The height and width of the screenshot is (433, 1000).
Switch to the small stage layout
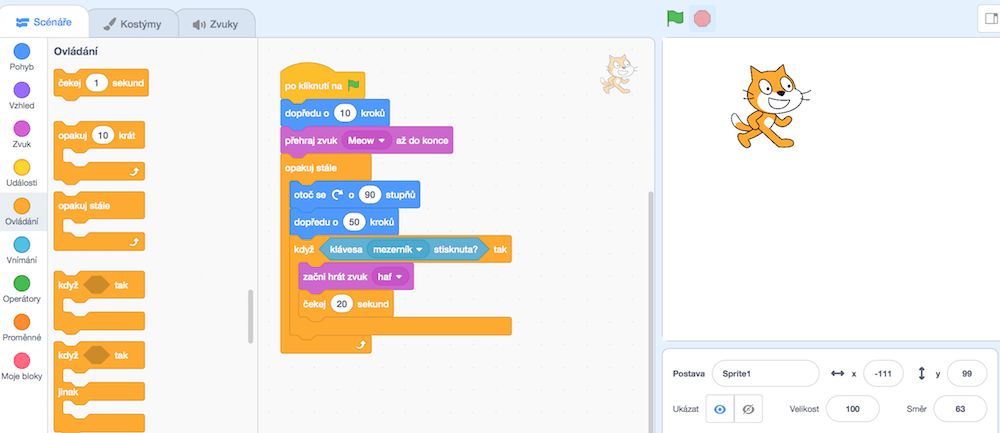(x=992, y=18)
